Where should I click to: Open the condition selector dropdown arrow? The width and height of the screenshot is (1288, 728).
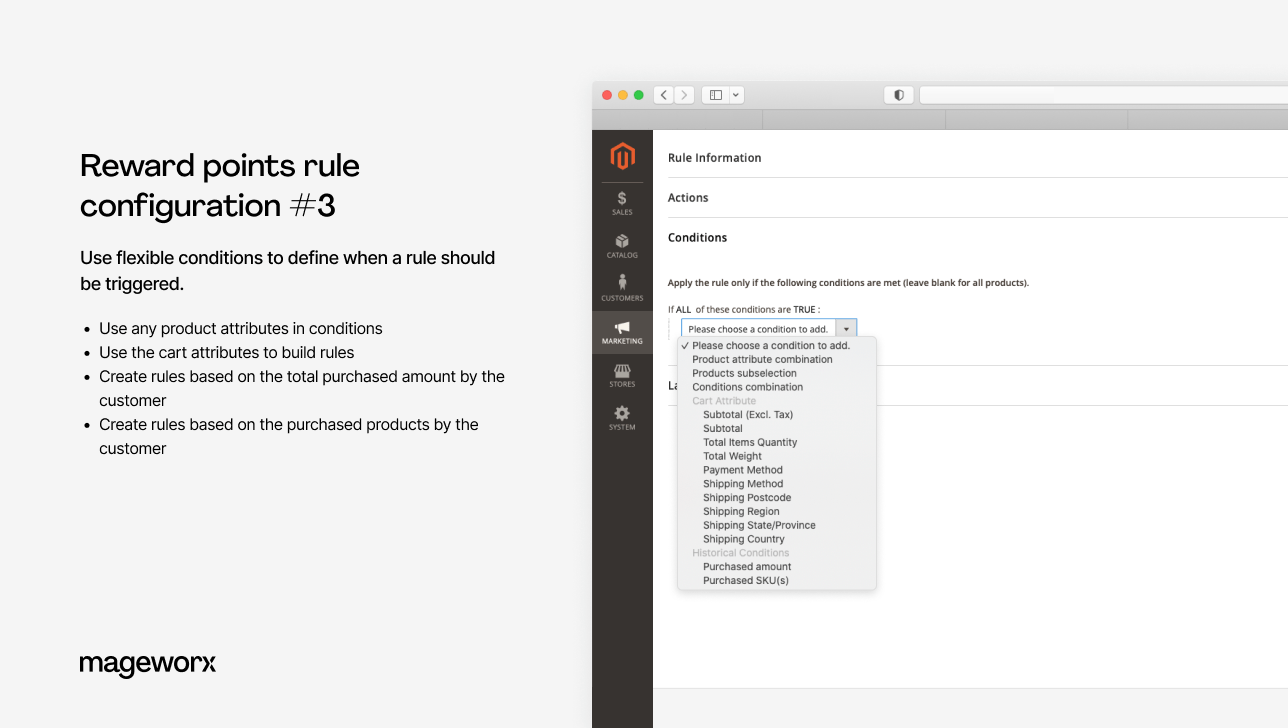845,327
